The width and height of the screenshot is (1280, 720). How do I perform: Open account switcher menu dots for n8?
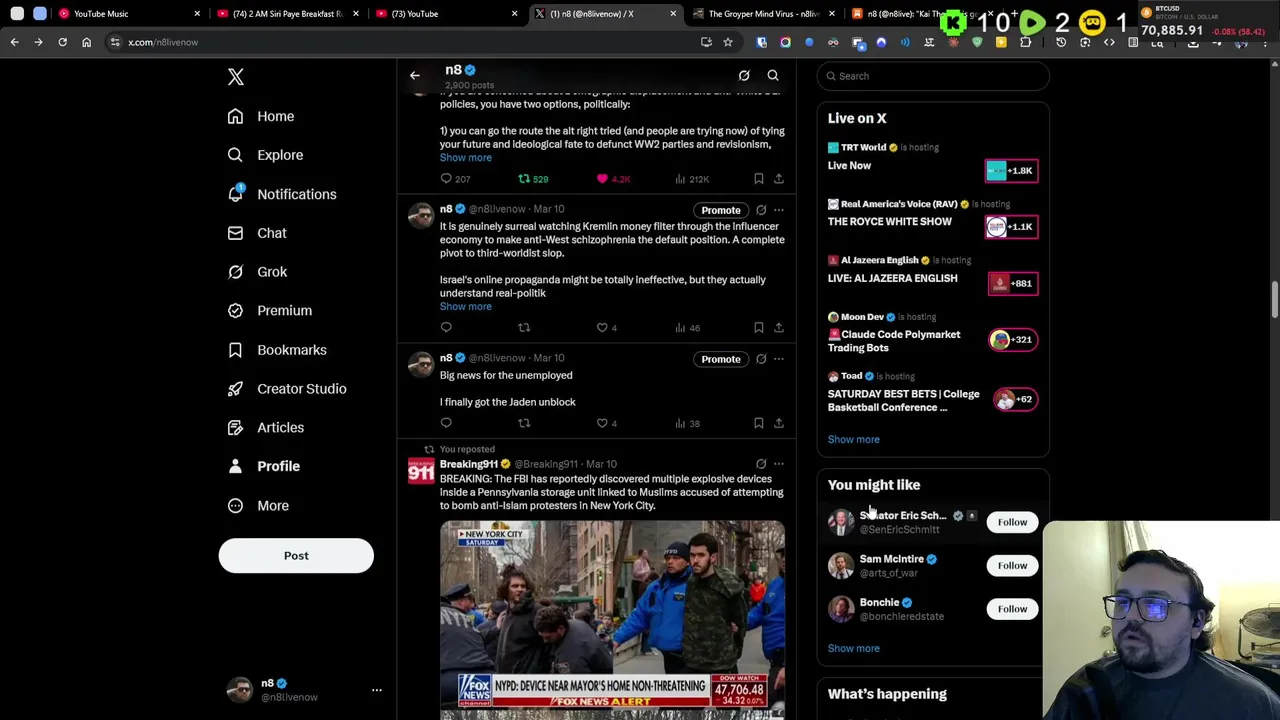point(377,690)
